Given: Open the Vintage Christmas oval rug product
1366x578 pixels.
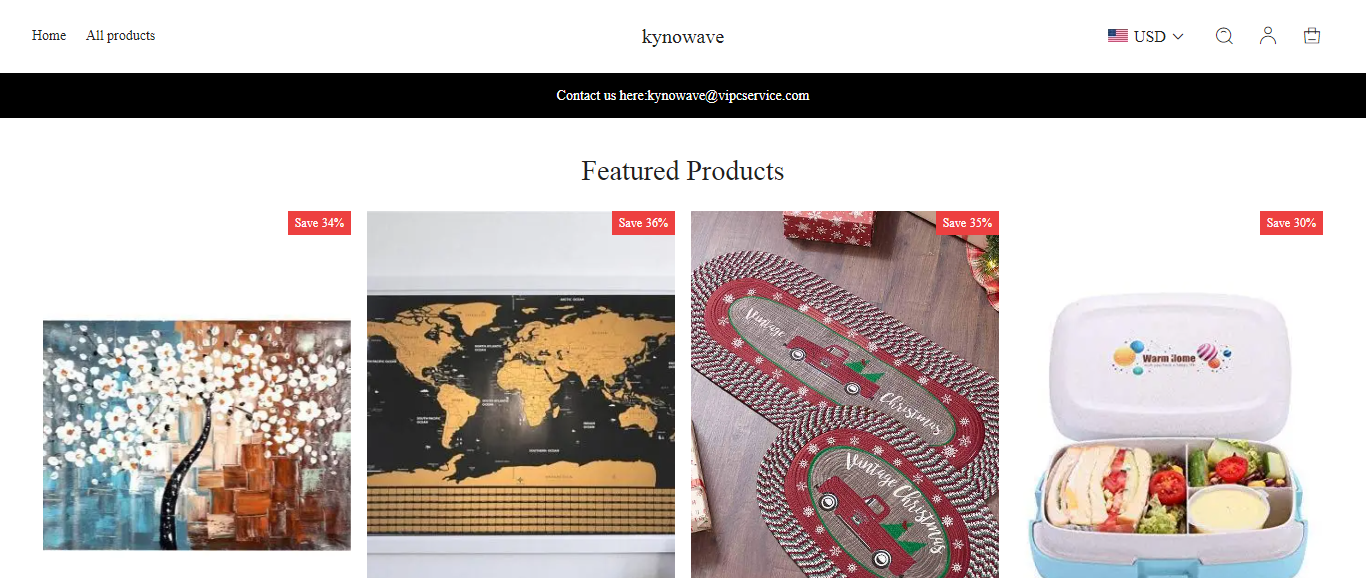Looking at the screenshot, I should pyautogui.click(x=845, y=394).
